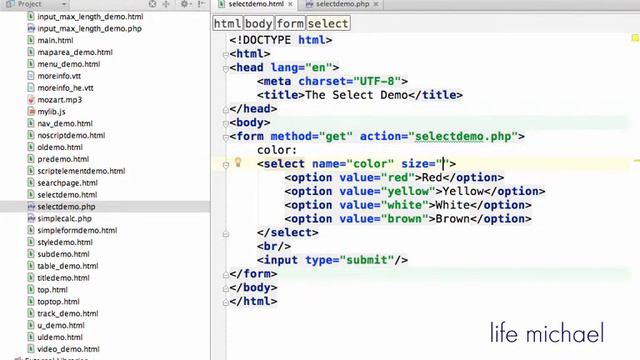640x360 pixels.
Task: Click the 'yellow' option value text
Action: point(408,191)
